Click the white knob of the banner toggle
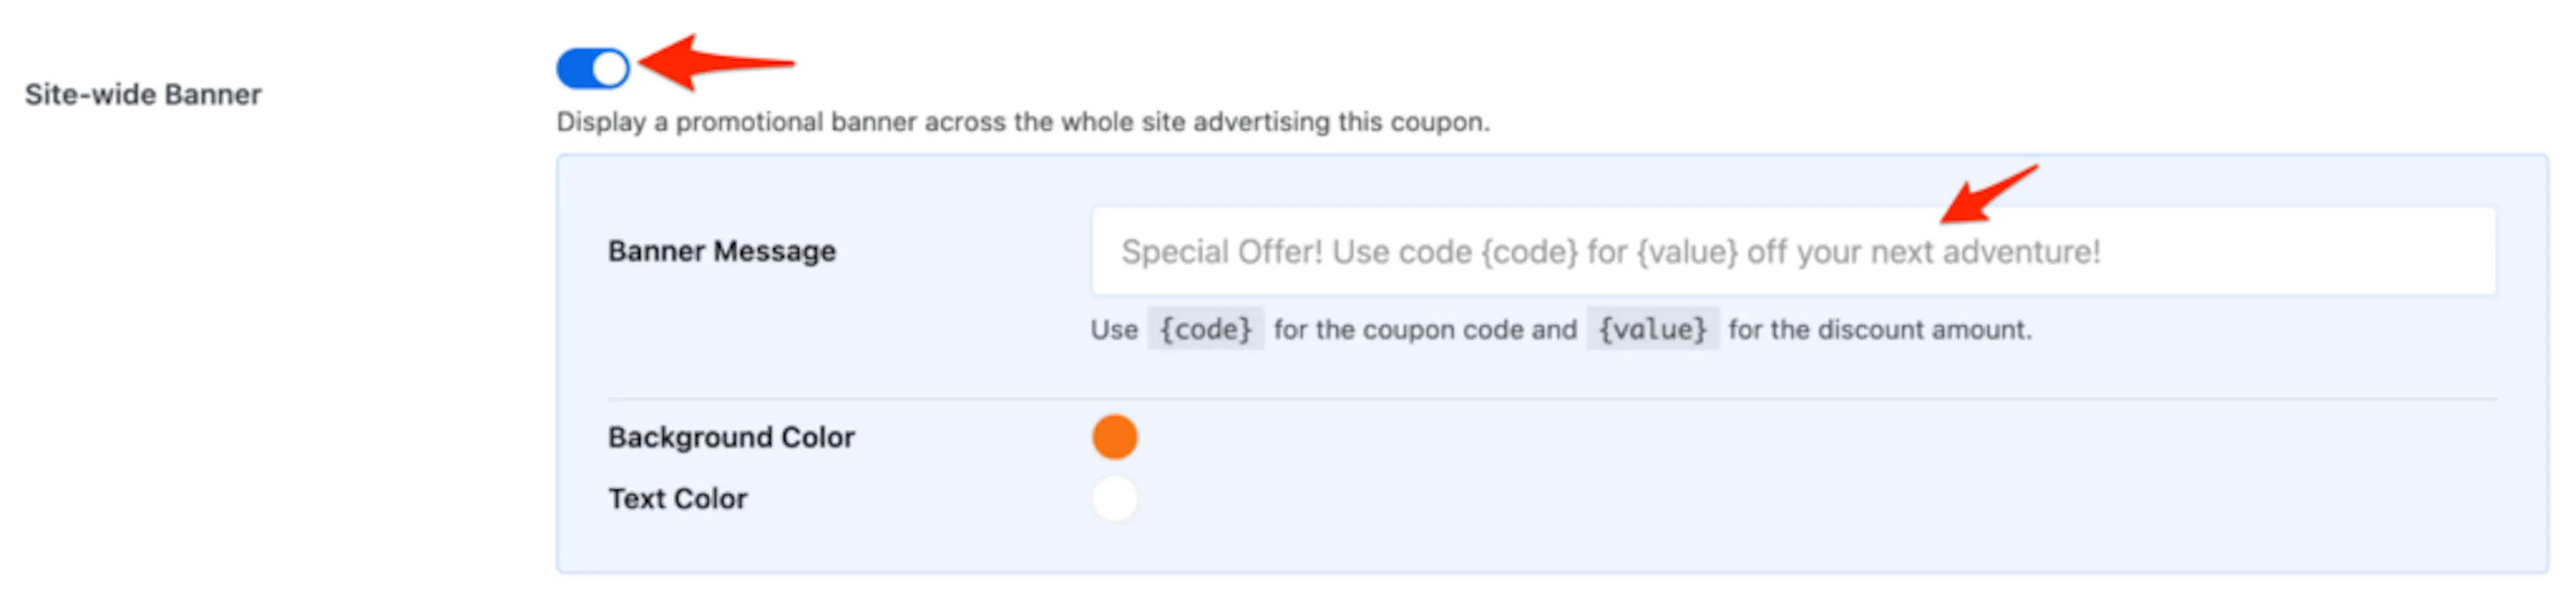 click(x=610, y=69)
